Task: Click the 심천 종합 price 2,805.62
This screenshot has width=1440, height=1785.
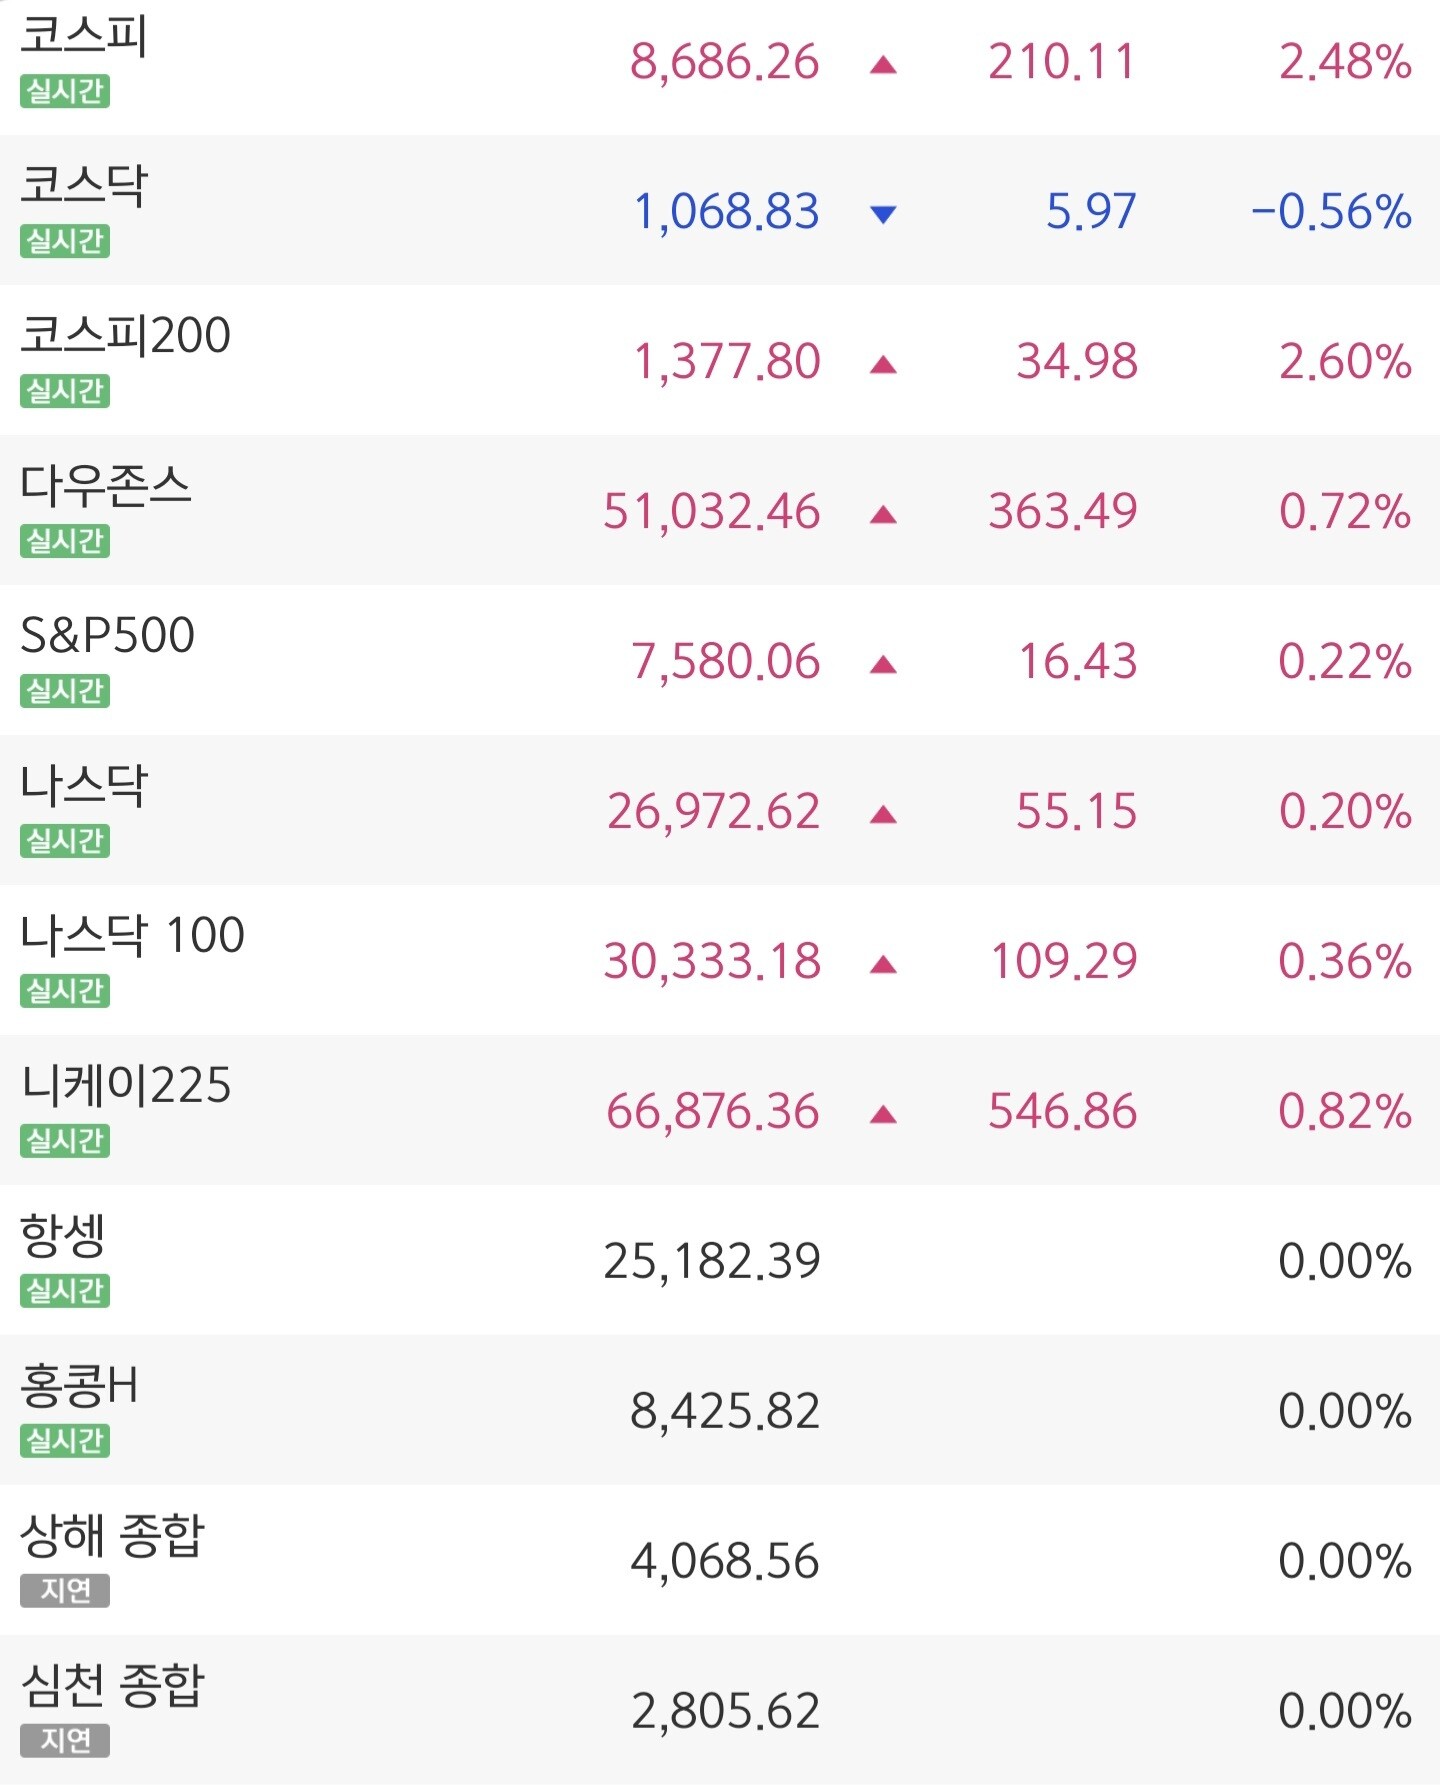Action: tap(726, 1712)
